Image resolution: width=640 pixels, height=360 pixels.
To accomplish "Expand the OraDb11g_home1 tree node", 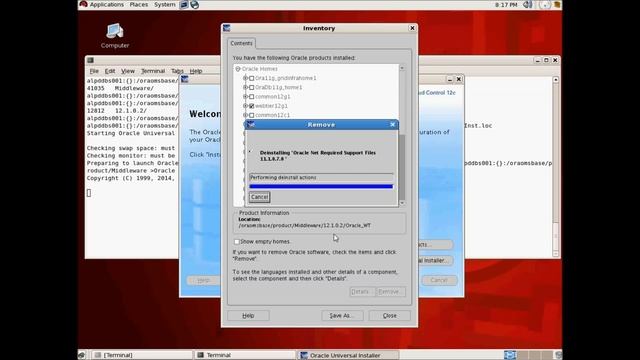I will (x=245, y=87).
